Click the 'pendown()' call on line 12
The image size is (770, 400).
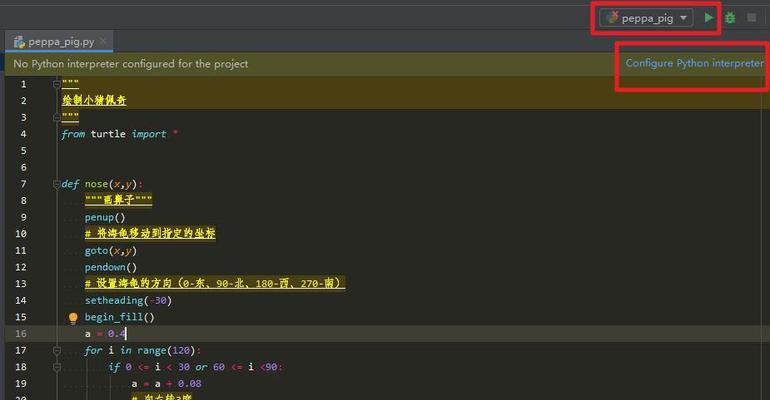coord(110,267)
